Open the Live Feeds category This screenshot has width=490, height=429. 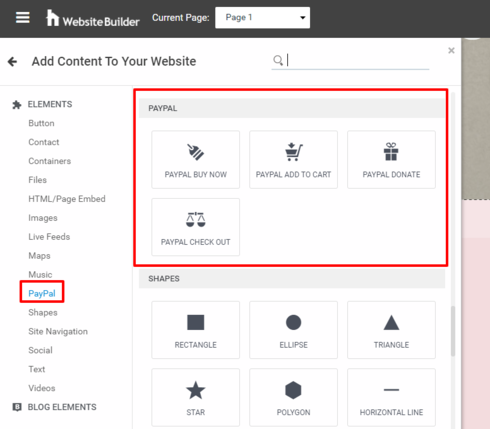click(49, 237)
